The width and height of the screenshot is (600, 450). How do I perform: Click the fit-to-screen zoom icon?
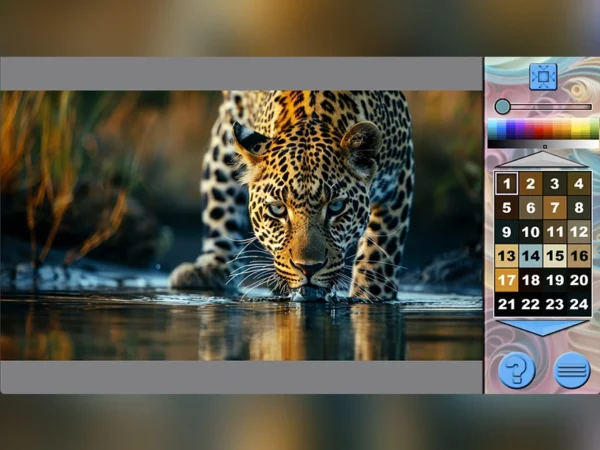tap(543, 77)
